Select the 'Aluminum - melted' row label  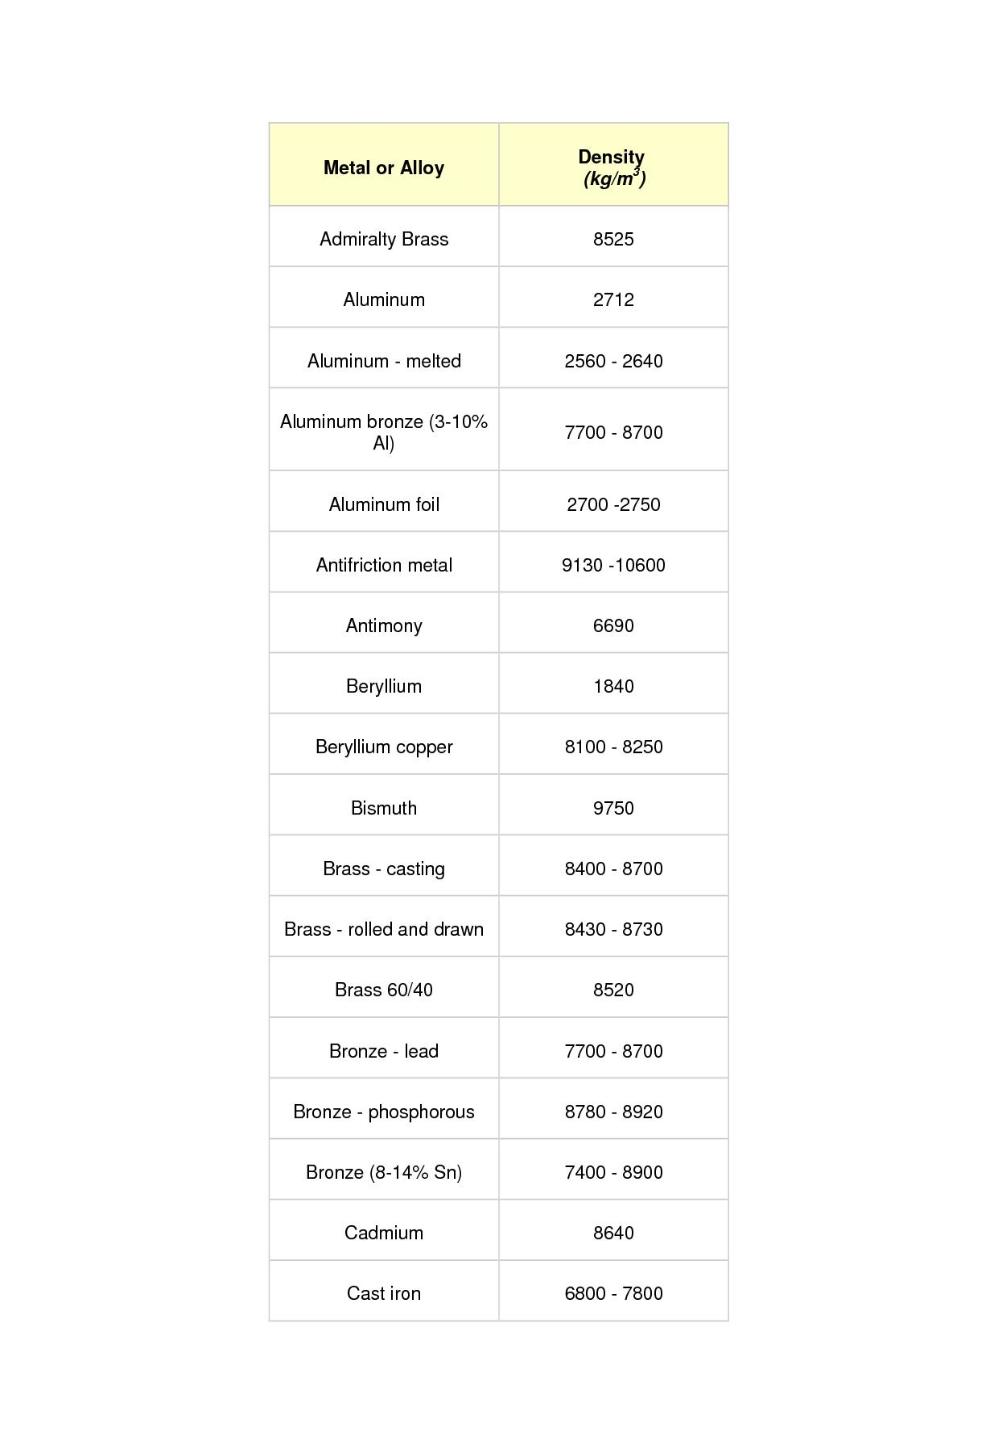384,361
